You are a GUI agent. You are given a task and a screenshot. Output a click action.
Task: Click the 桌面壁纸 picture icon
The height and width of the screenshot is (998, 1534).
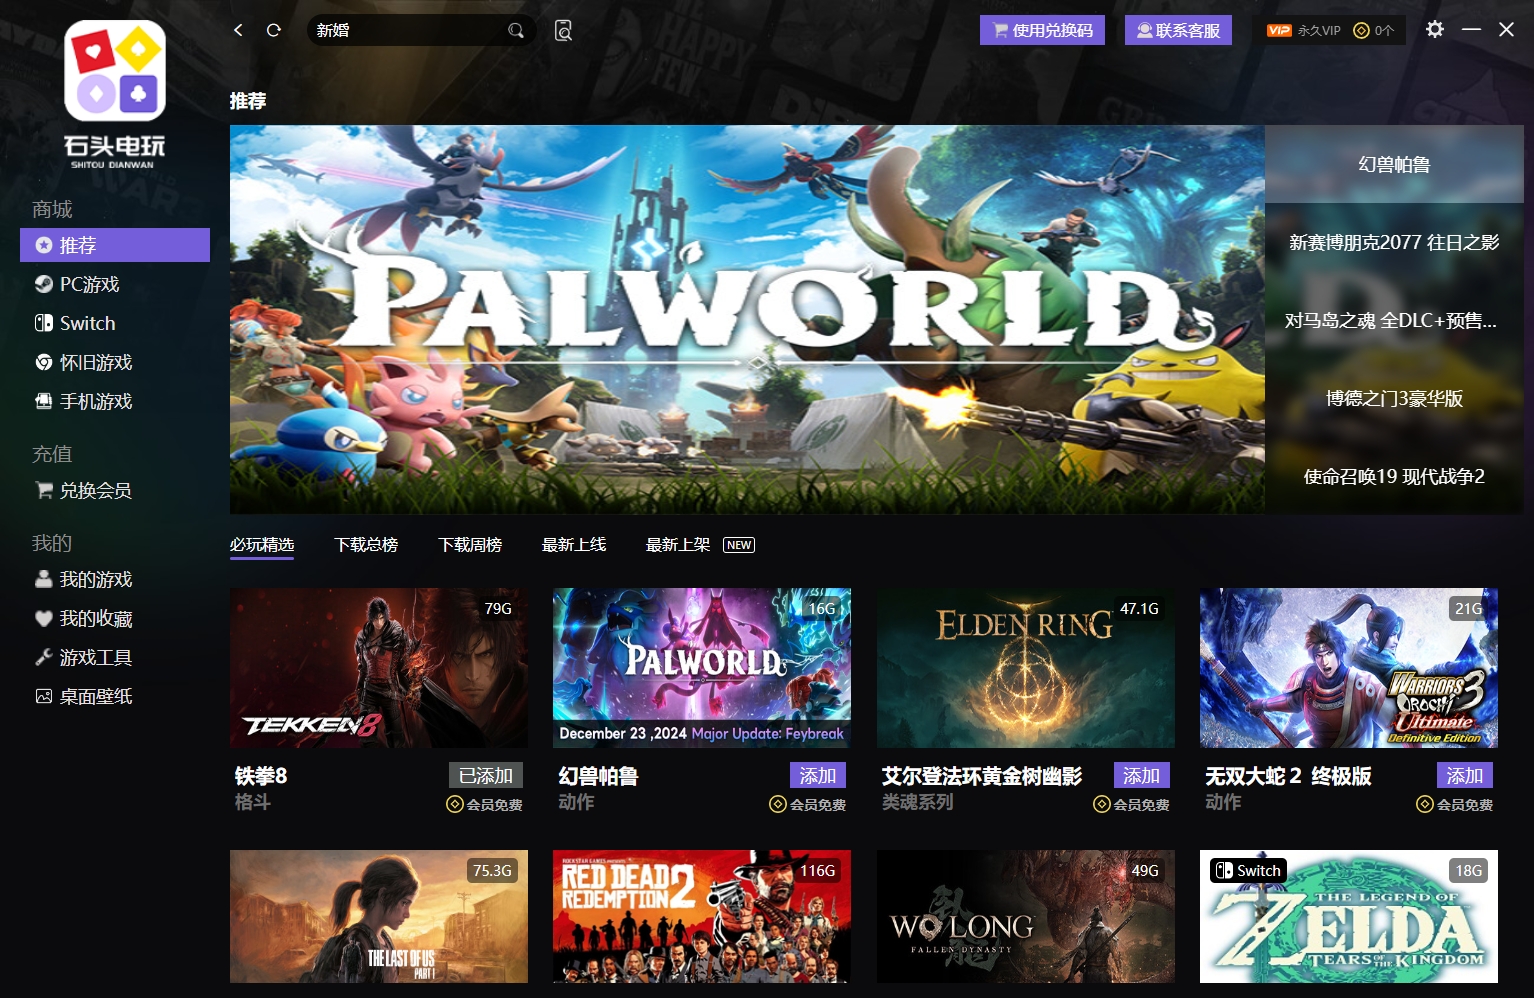pos(44,696)
